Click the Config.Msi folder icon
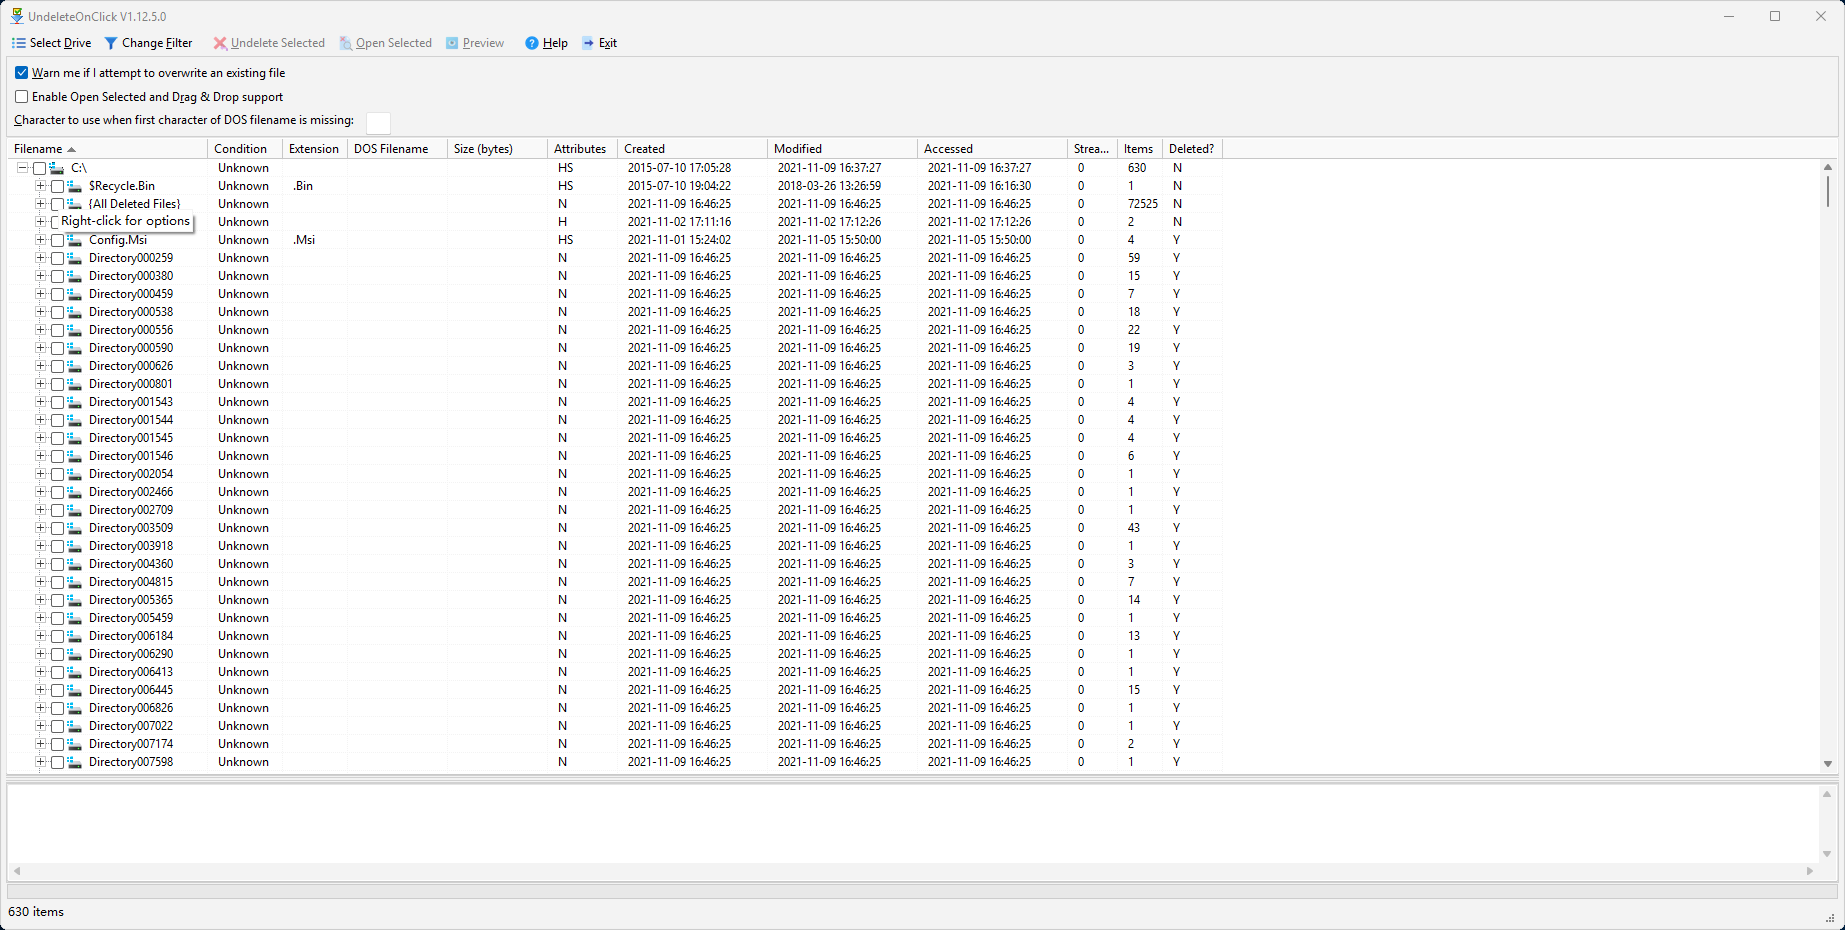 (x=74, y=240)
